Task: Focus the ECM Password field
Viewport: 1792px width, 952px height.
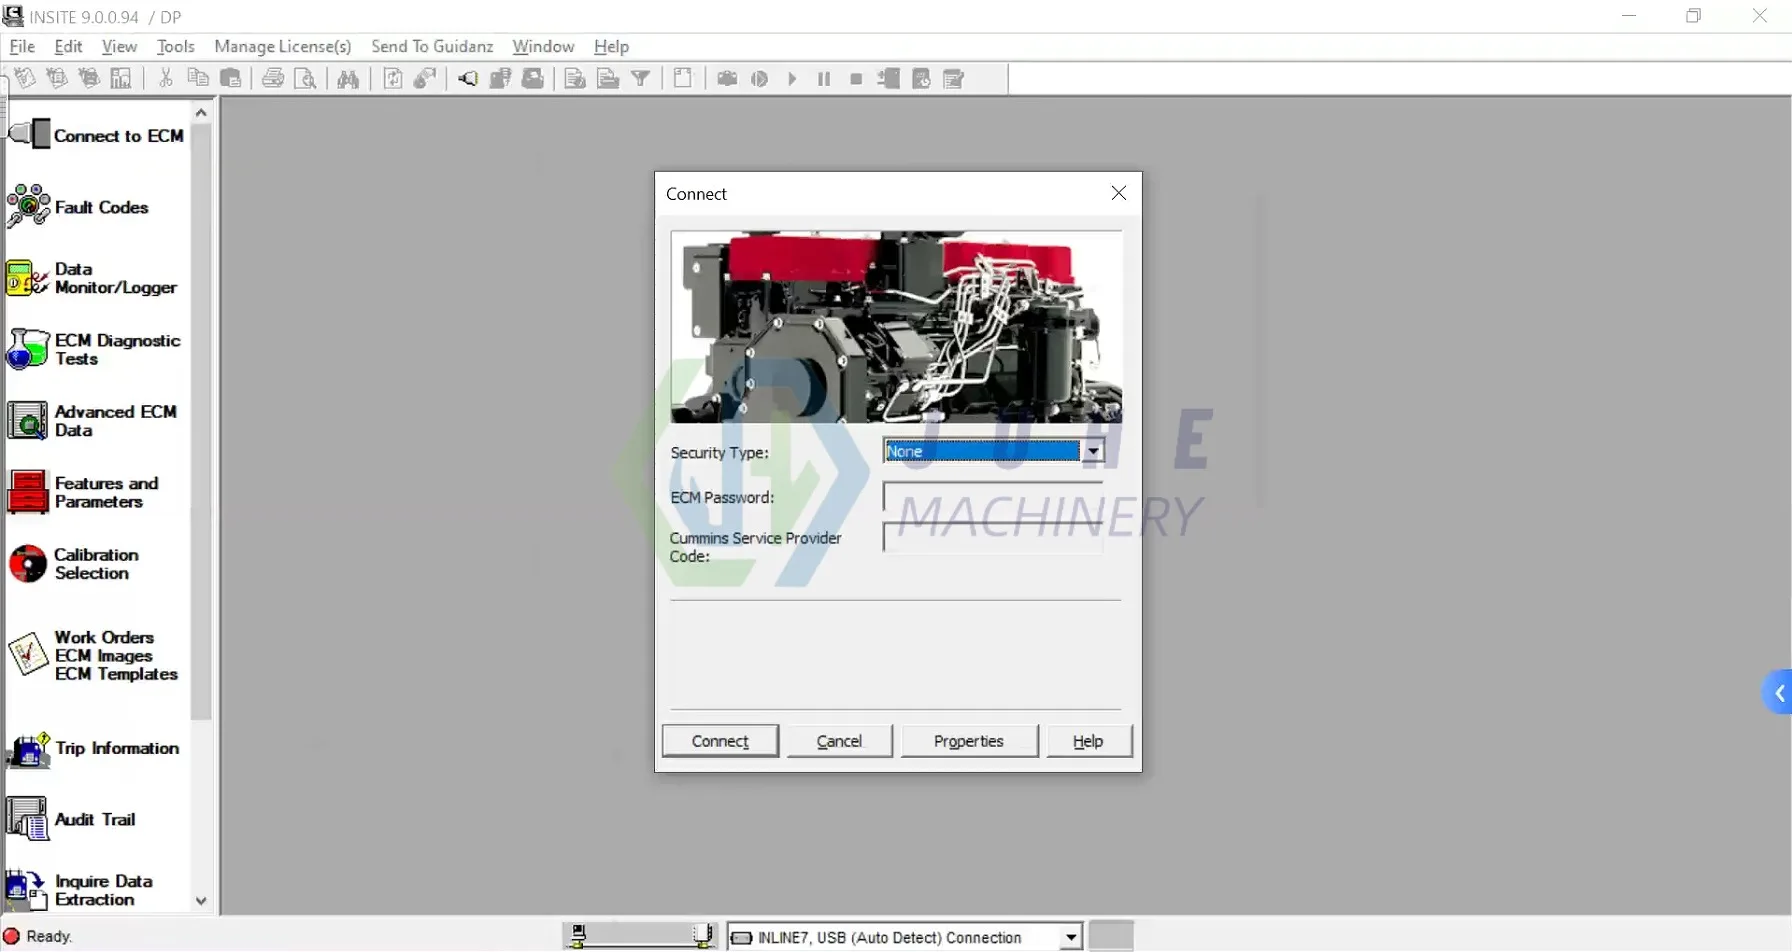Action: point(993,497)
